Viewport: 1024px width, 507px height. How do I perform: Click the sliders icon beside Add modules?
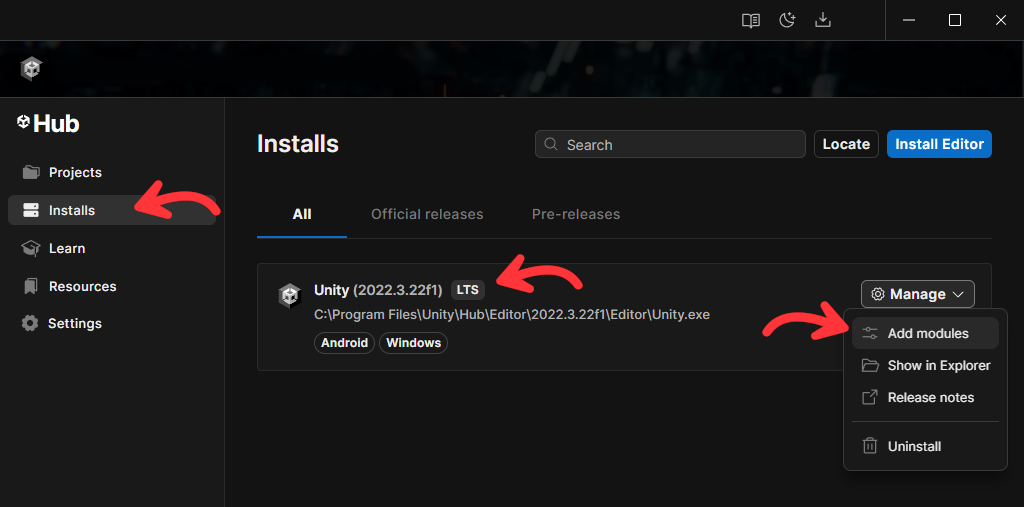tap(870, 333)
